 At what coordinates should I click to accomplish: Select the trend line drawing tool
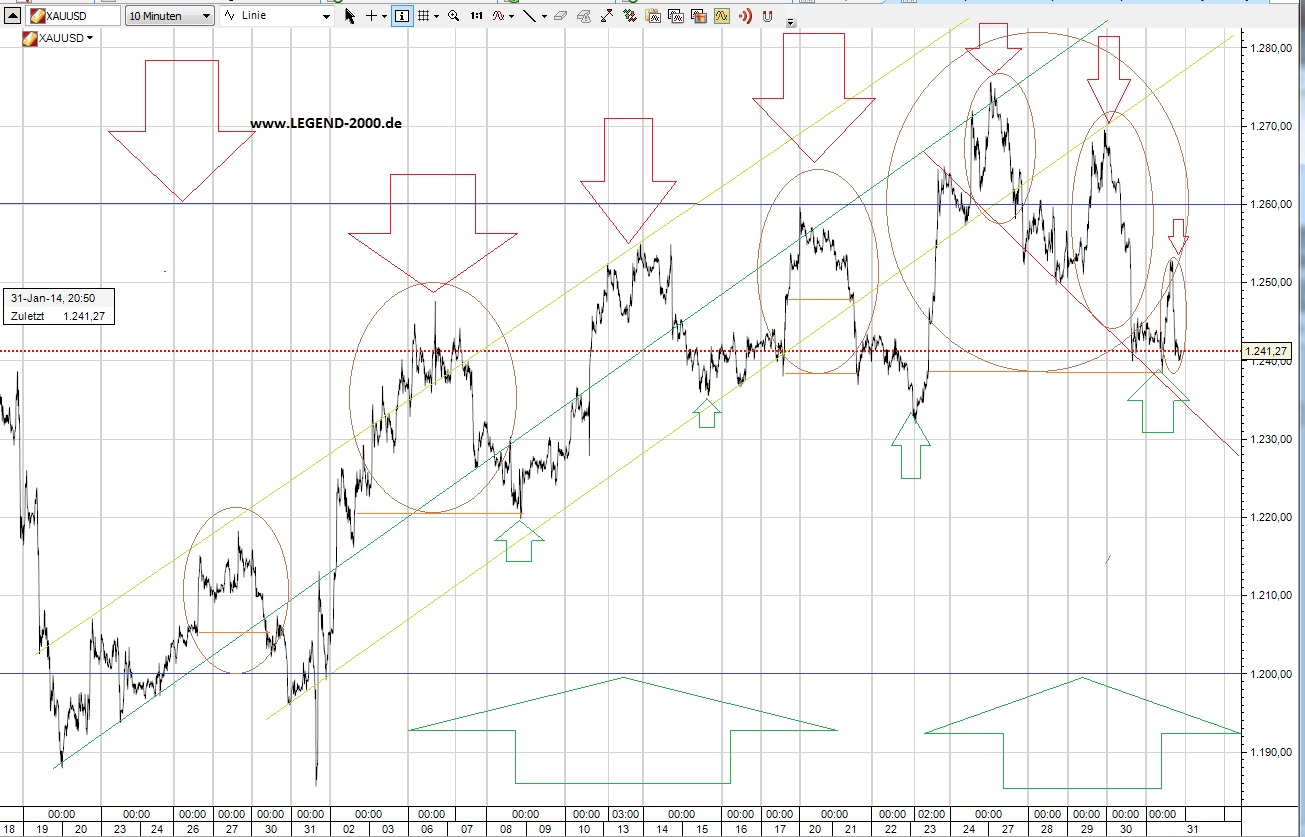(x=529, y=16)
